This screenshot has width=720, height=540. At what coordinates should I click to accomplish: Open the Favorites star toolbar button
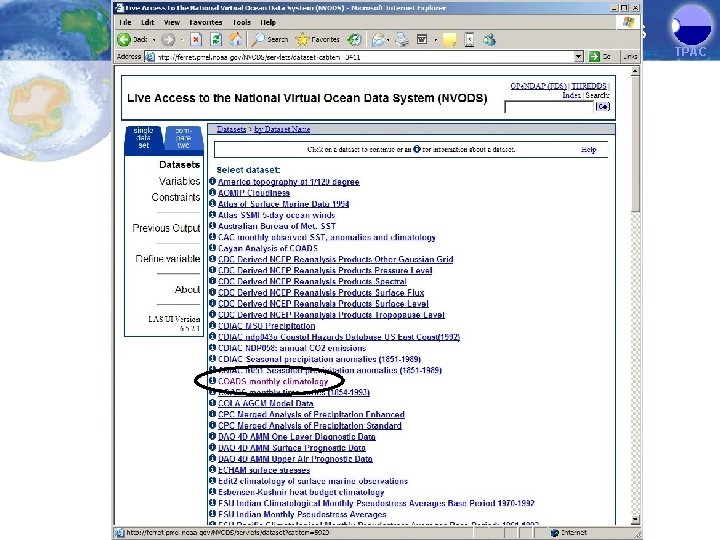coord(317,40)
